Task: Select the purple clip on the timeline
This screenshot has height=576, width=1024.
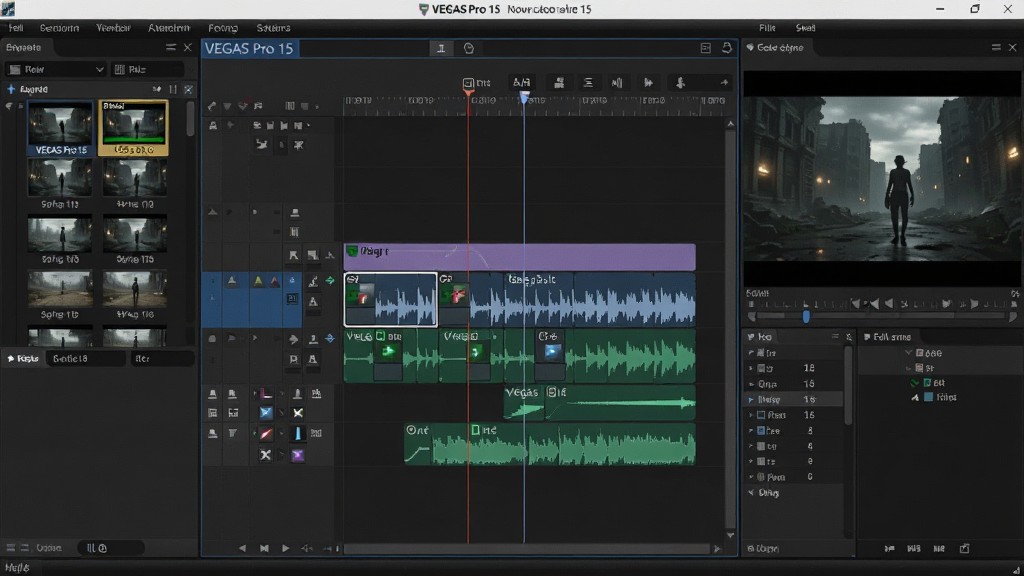Action: pyautogui.click(x=520, y=257)
